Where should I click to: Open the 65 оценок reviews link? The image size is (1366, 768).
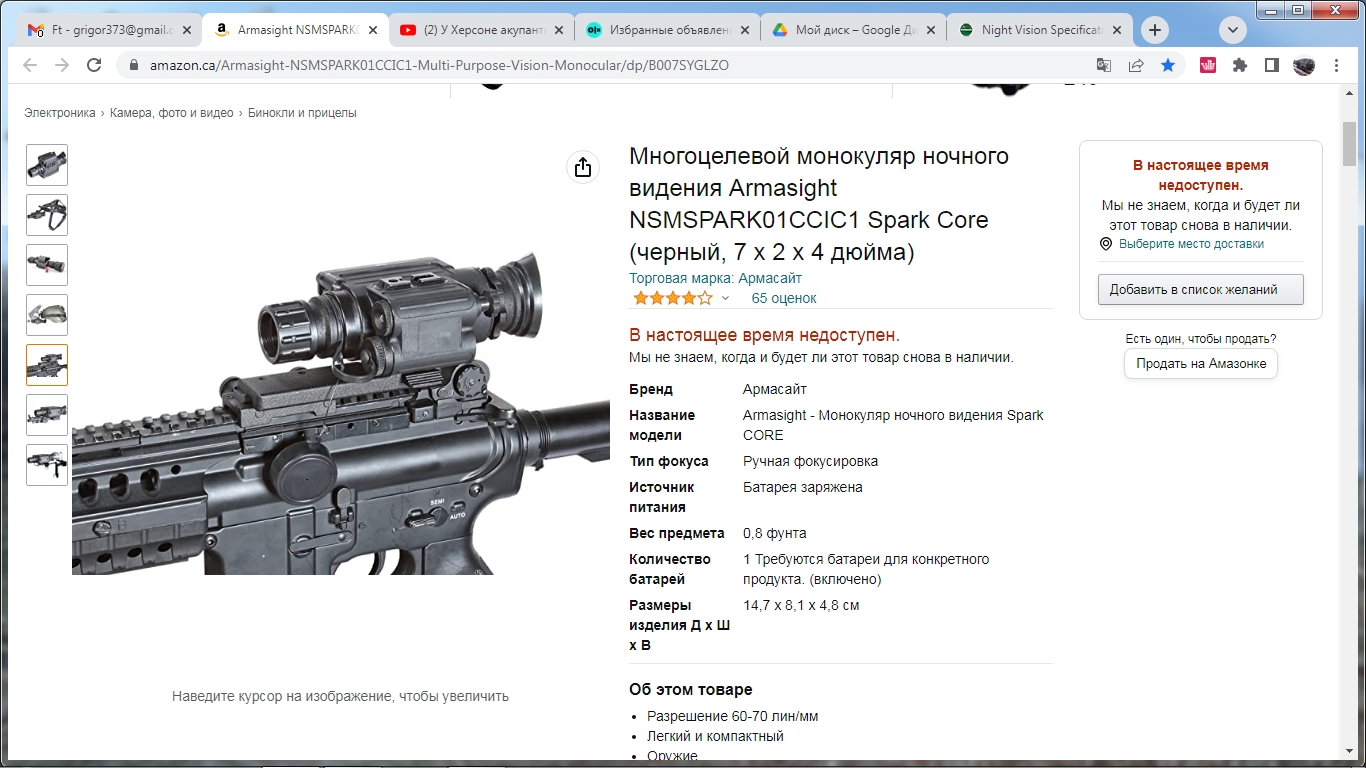click(784, 298)
